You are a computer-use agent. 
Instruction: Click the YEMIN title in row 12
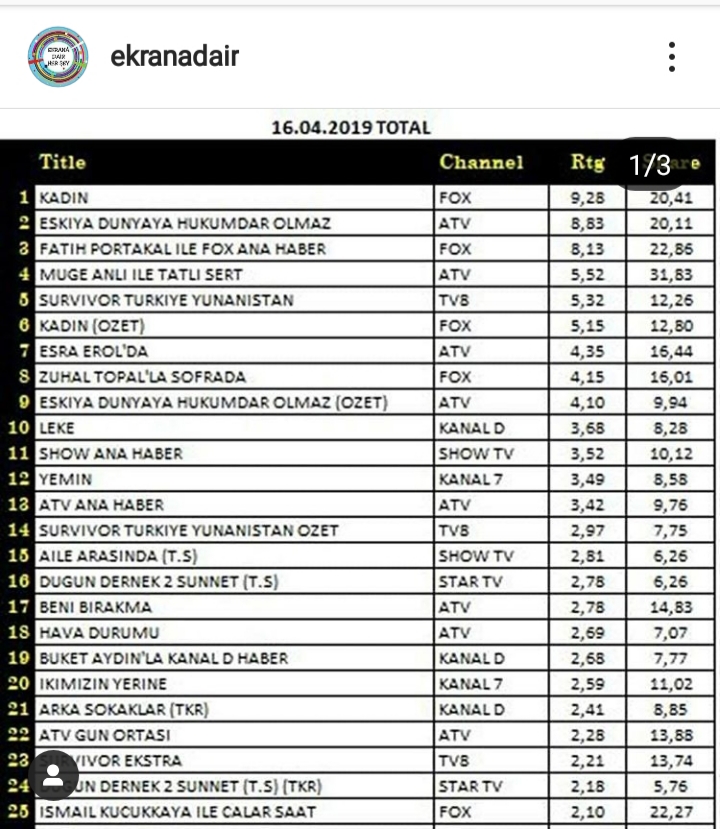tap(65, 480)
